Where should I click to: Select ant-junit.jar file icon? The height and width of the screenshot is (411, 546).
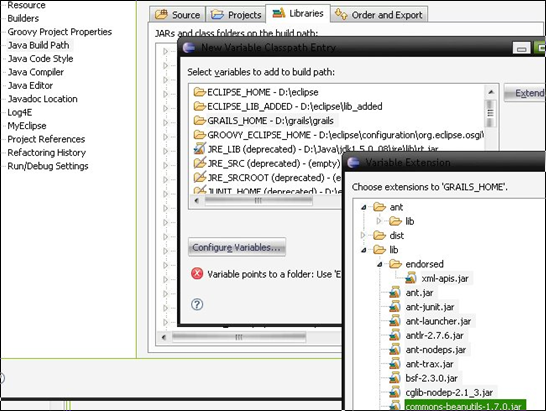pos(395,307)
